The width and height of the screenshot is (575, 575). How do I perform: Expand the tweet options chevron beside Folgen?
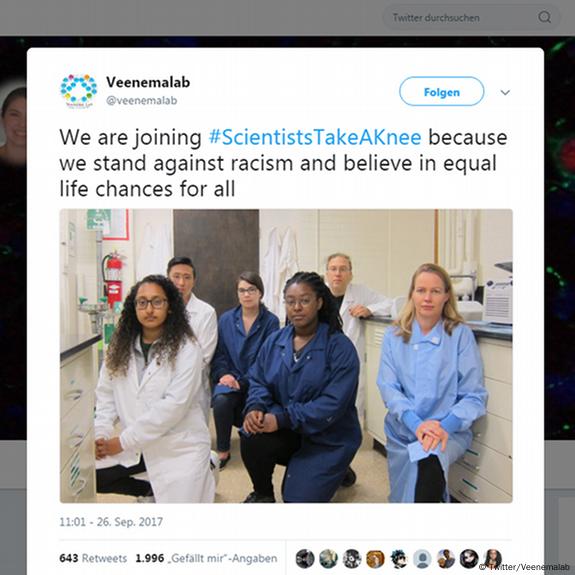[505, 92]
